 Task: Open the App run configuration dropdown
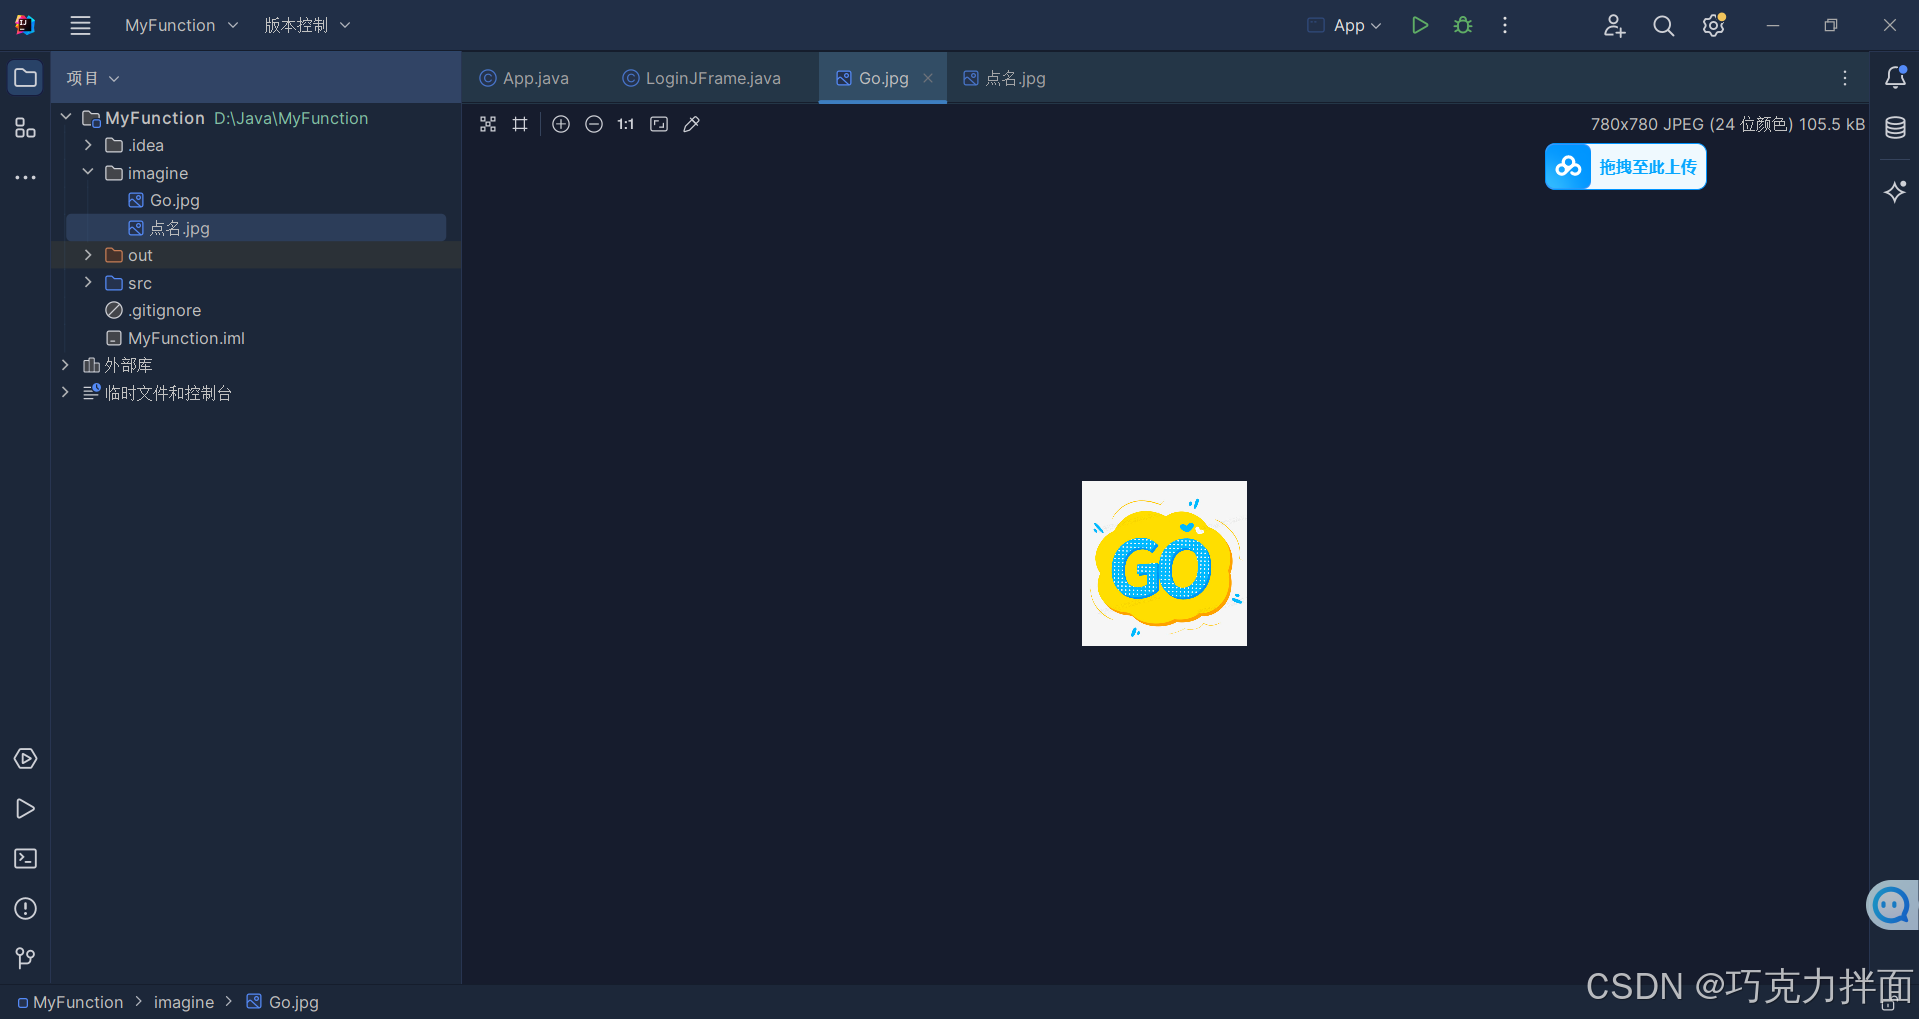pyautogui.click(x=1345, y=26)
